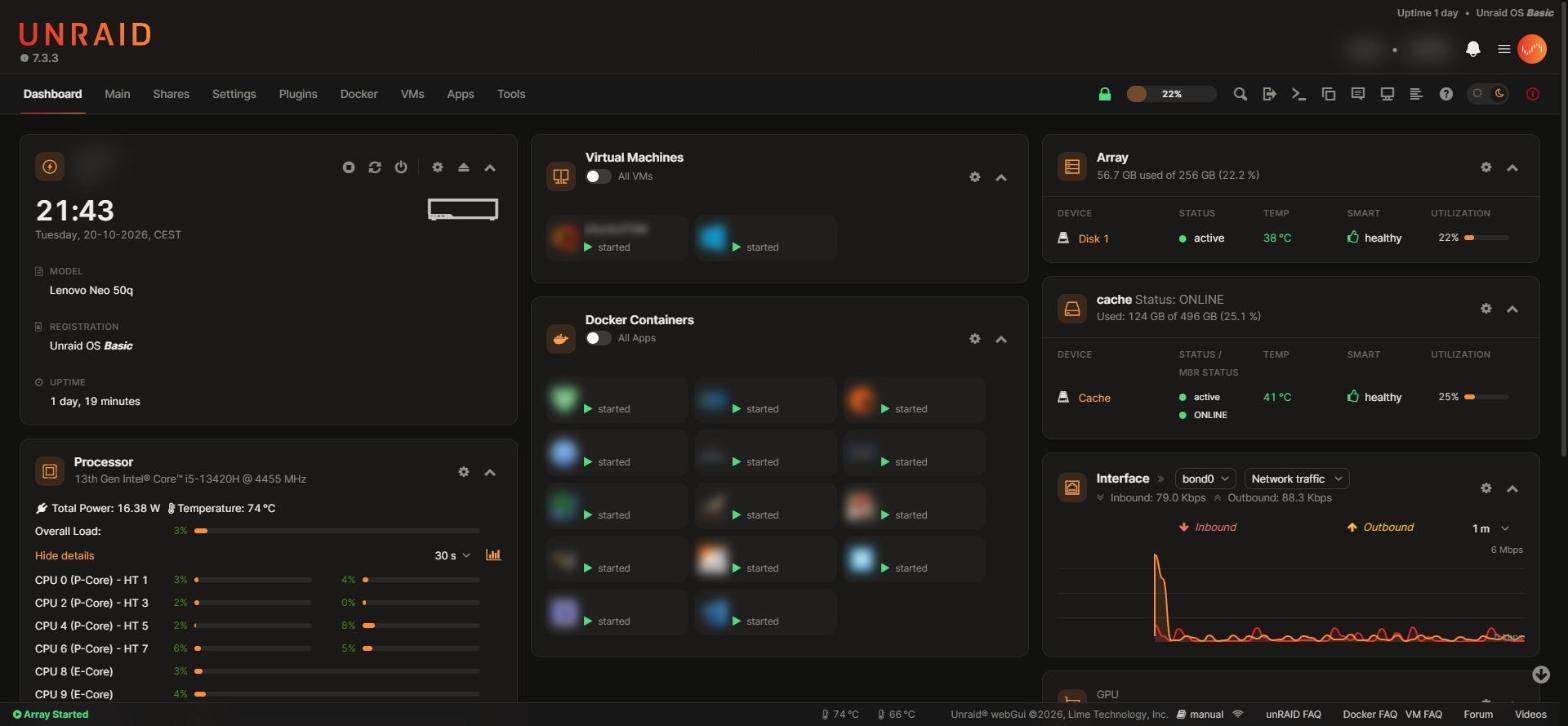Click the reboot server icon
Viewport: 1568px width, 726px height.
coord(375,167)
